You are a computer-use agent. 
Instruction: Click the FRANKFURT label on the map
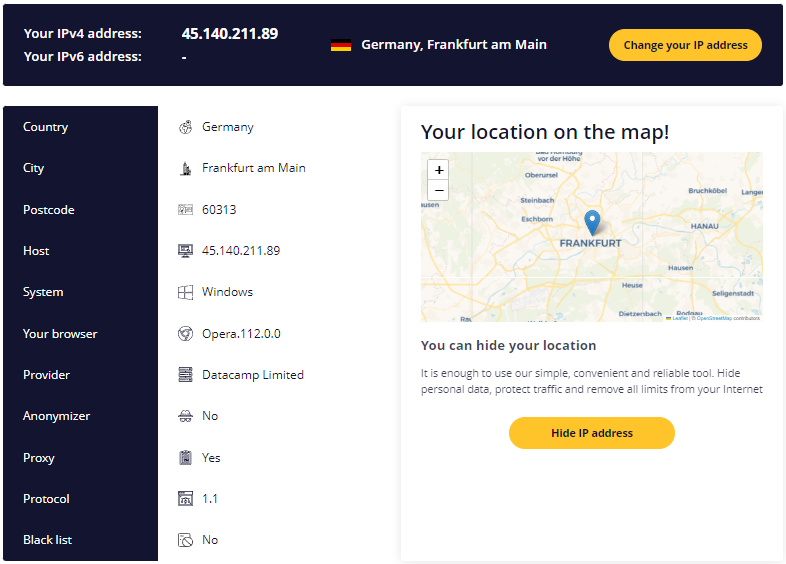pos(591,243)
